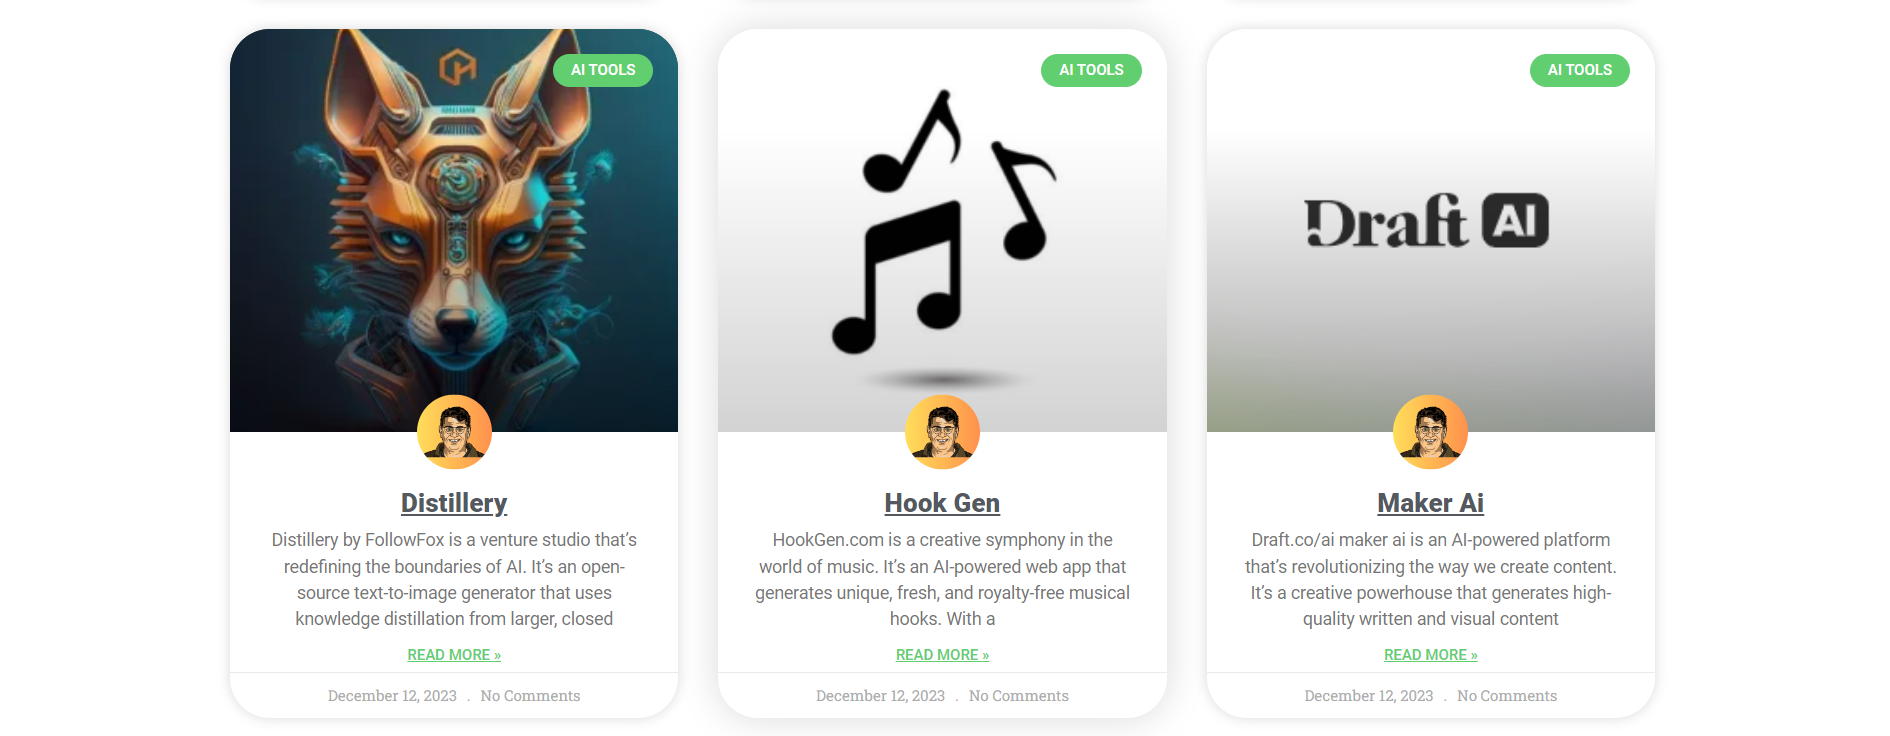Image resolution: width=1890 pixels, height=736 pixels.
Task: Click READ MORE under Maker Ai
Action: click(1430, 655)
